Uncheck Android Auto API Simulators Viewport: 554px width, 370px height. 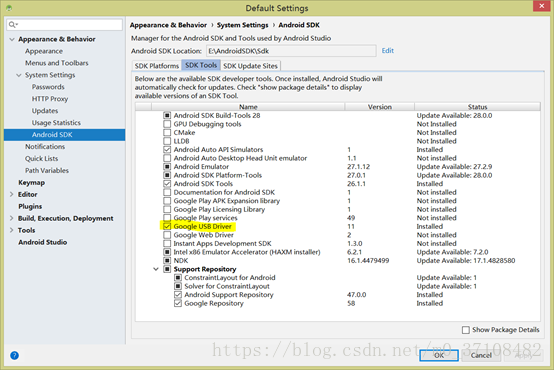pyautogui.click(x=167, y=149)
